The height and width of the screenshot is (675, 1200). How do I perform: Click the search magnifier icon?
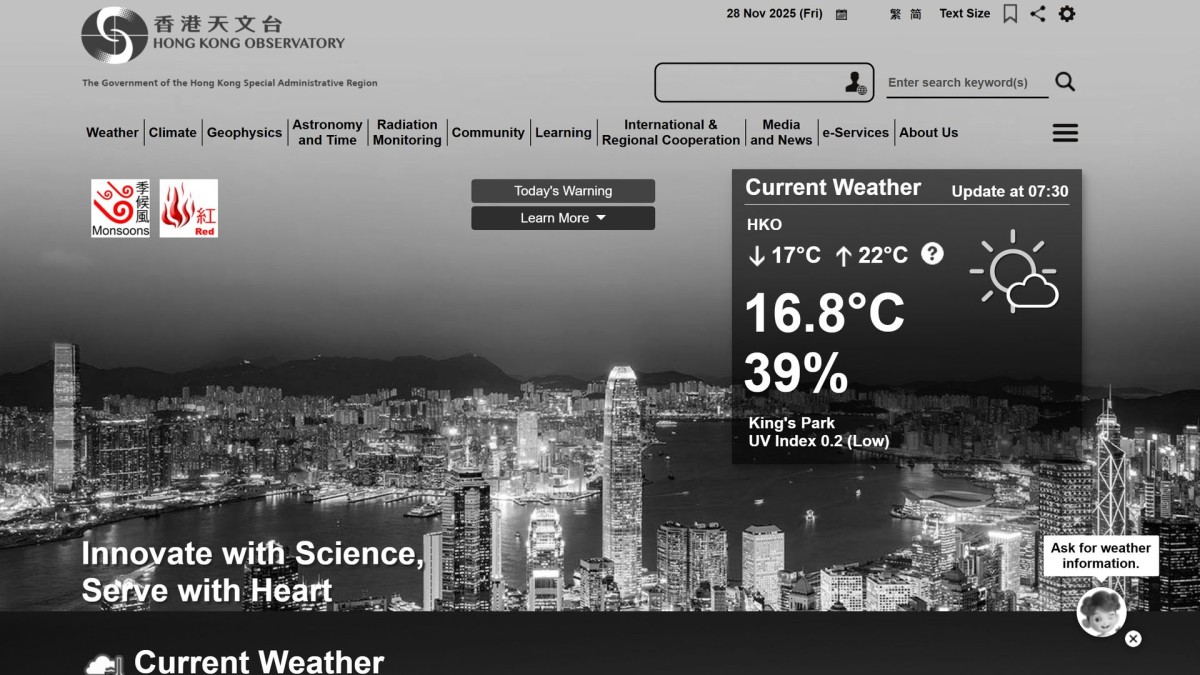point(1066,82)
